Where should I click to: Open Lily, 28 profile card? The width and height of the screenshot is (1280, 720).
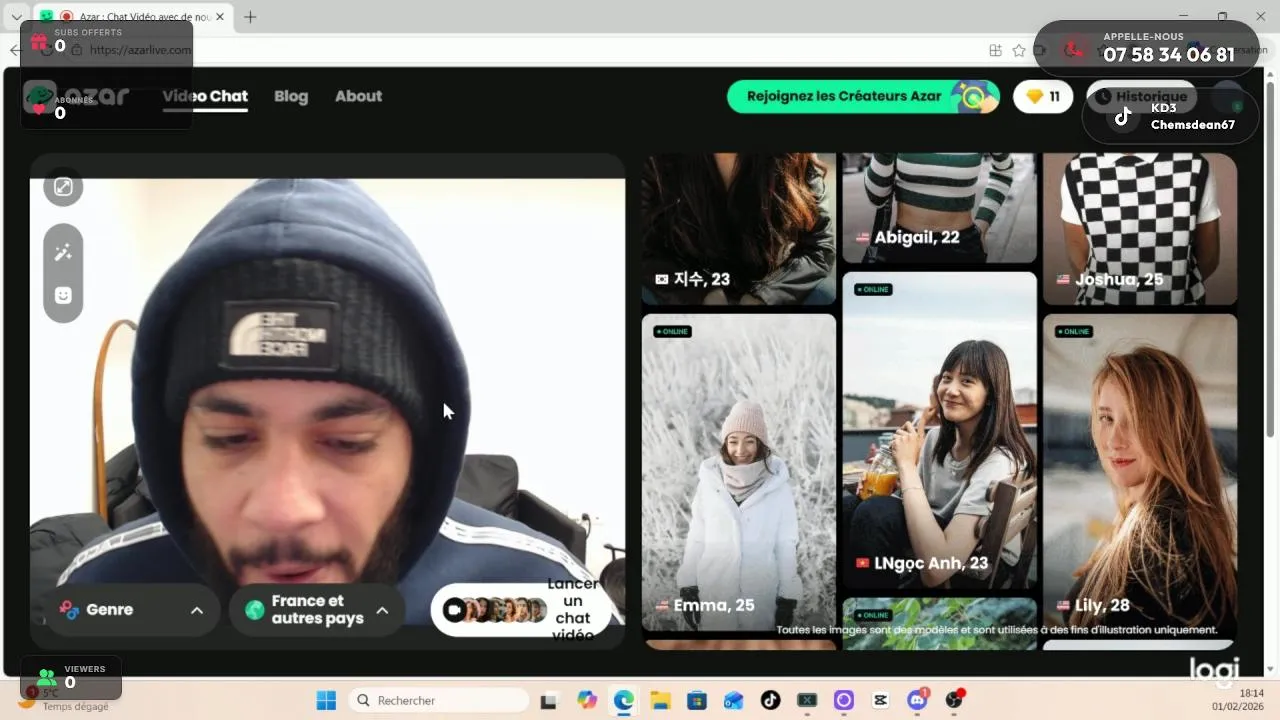point(1140,473)
